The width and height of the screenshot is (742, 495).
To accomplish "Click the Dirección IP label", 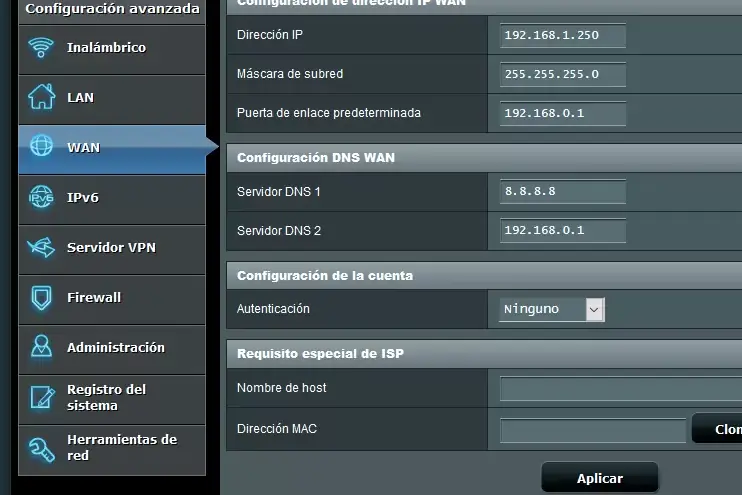I will [270, 35].
